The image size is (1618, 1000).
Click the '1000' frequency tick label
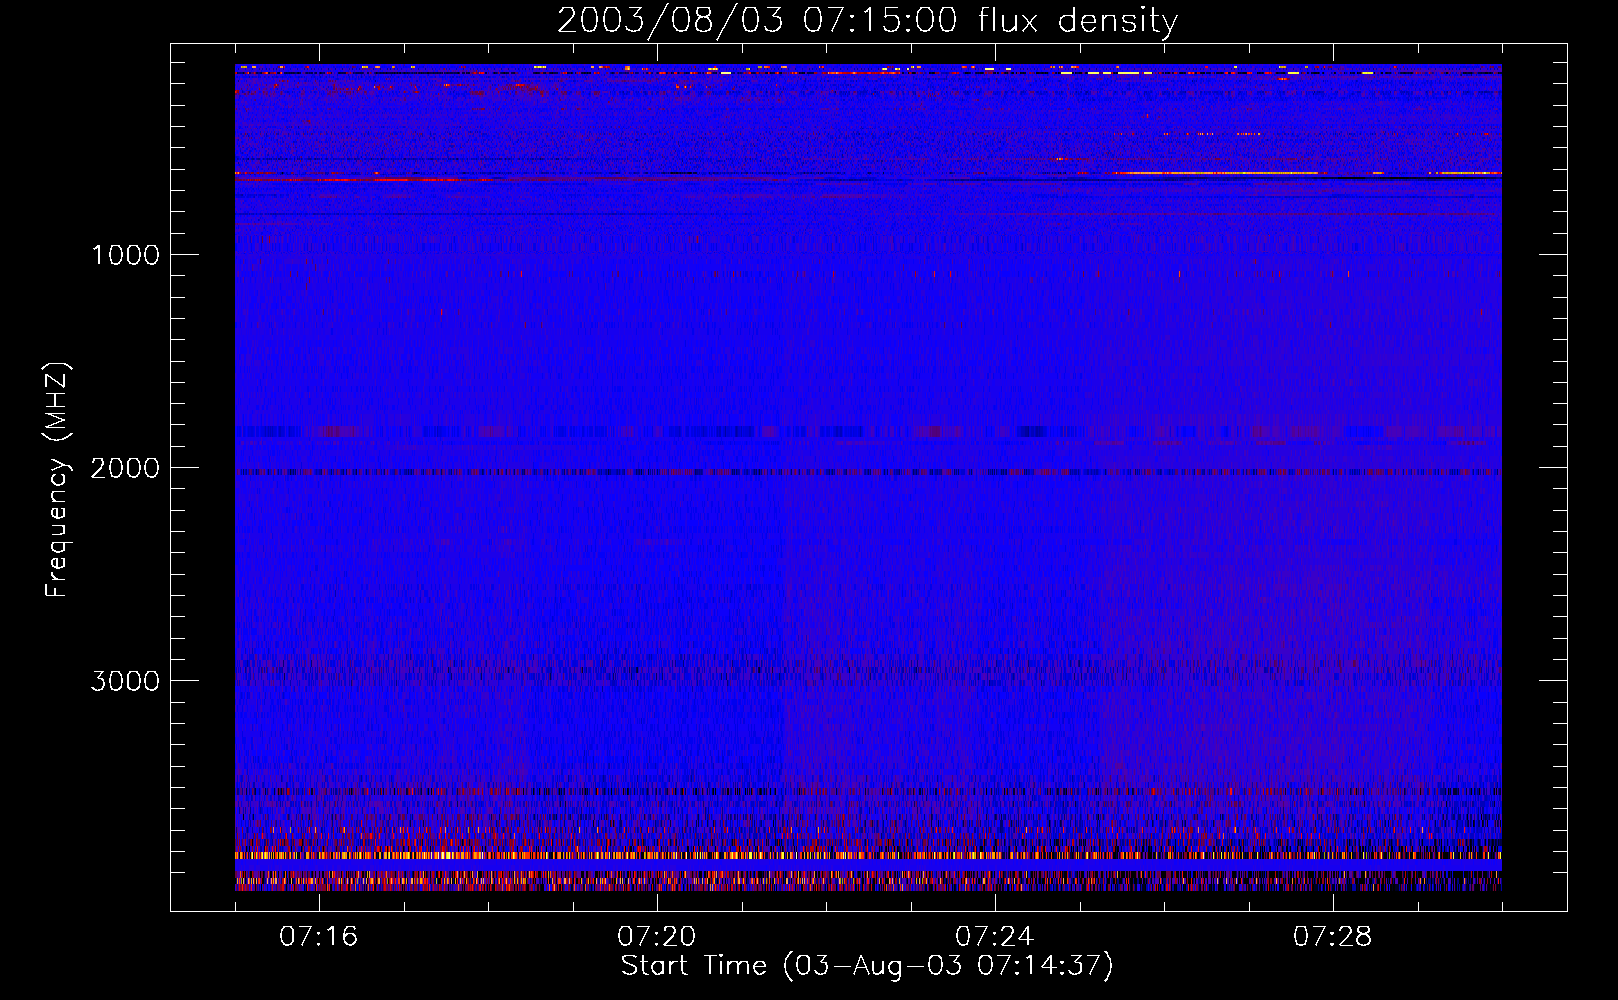click(126, 255)
